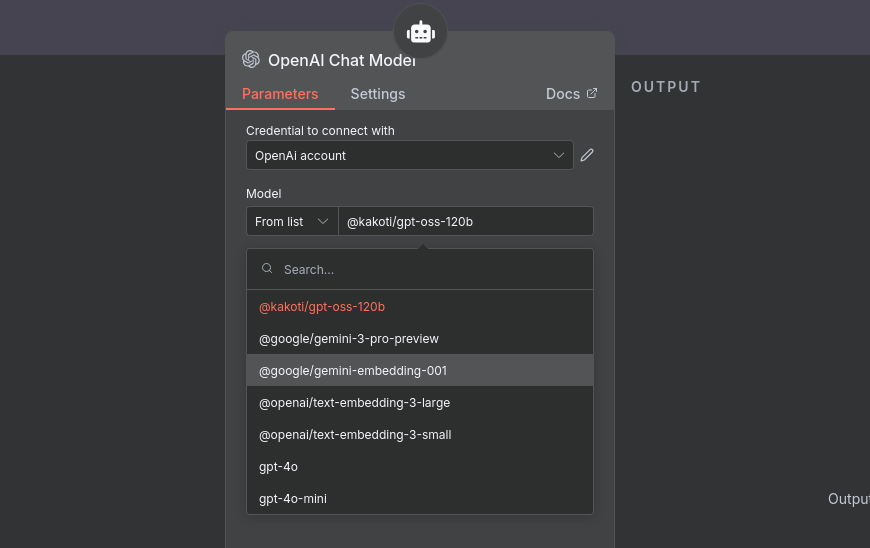Click the OpenAI logo icon
870x548 pixels.
[251, 59]
